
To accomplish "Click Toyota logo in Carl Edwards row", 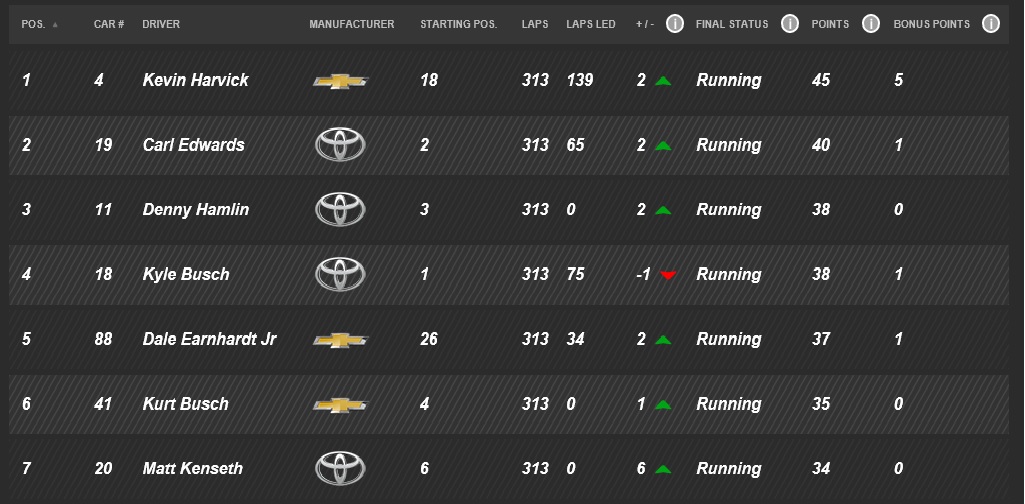I will coord(341,144).
